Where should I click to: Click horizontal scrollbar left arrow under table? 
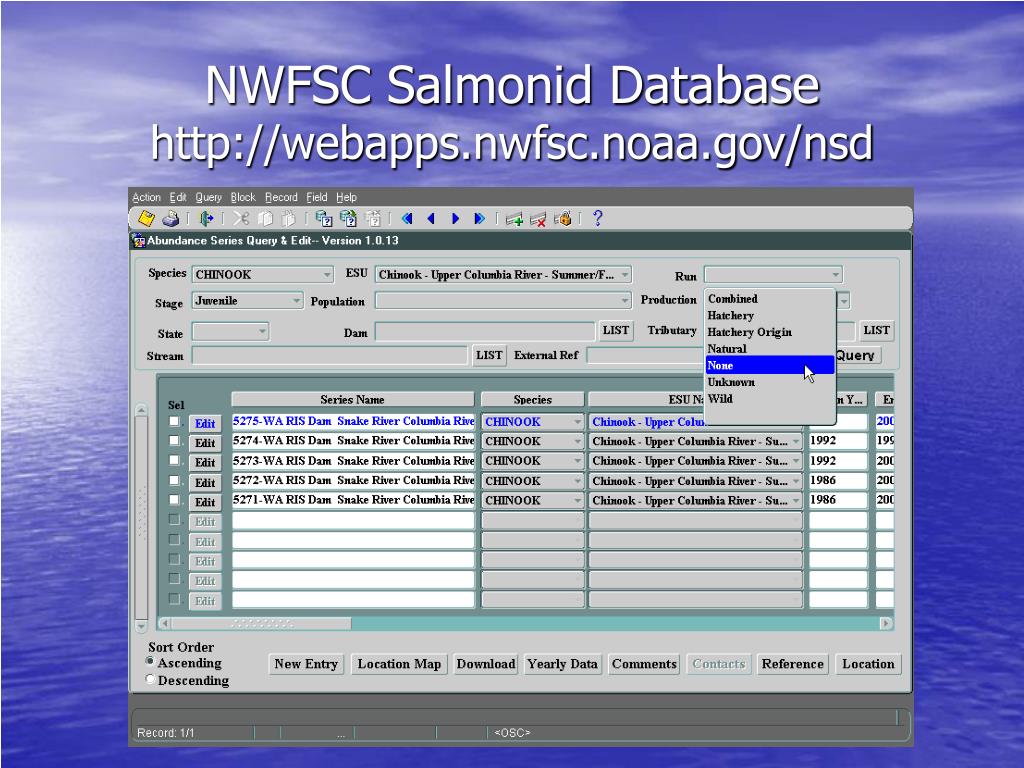(165, 623)
